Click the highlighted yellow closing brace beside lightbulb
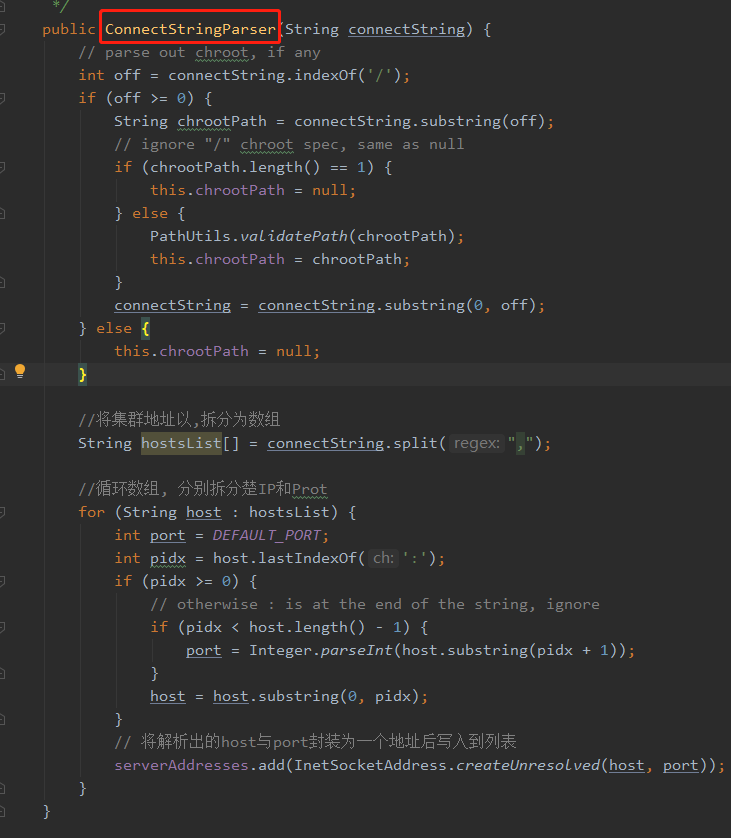 pos(82,374)
